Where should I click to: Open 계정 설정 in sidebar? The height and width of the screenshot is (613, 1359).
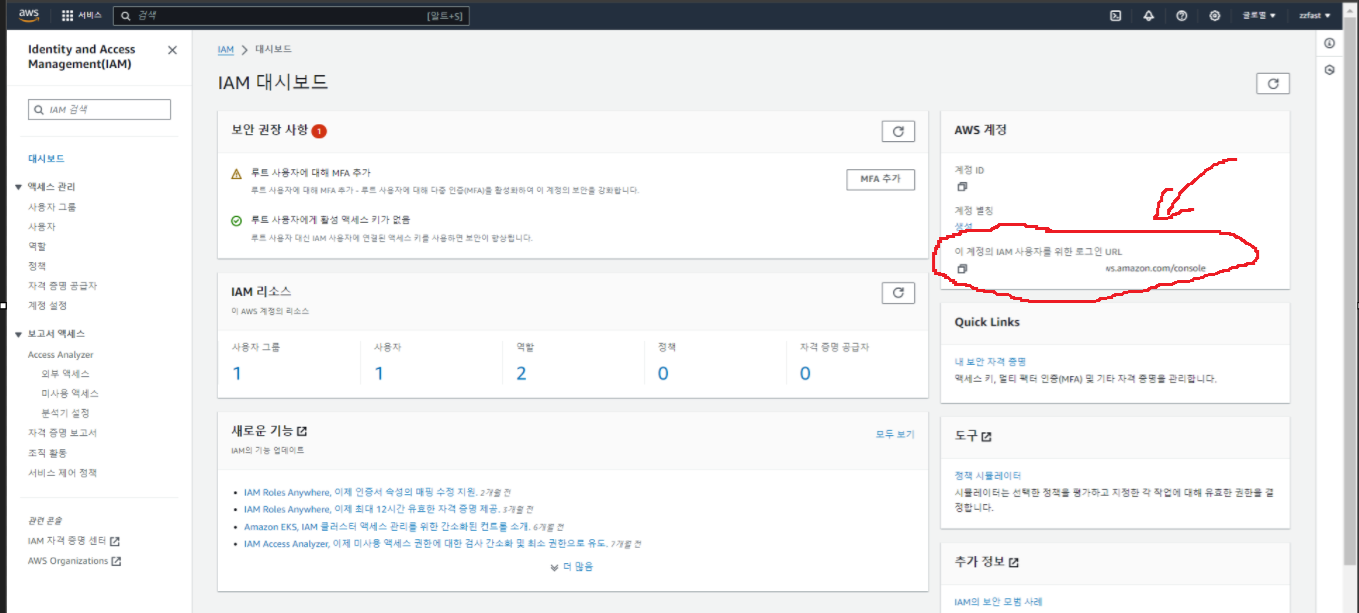click(x=48, y=306)
